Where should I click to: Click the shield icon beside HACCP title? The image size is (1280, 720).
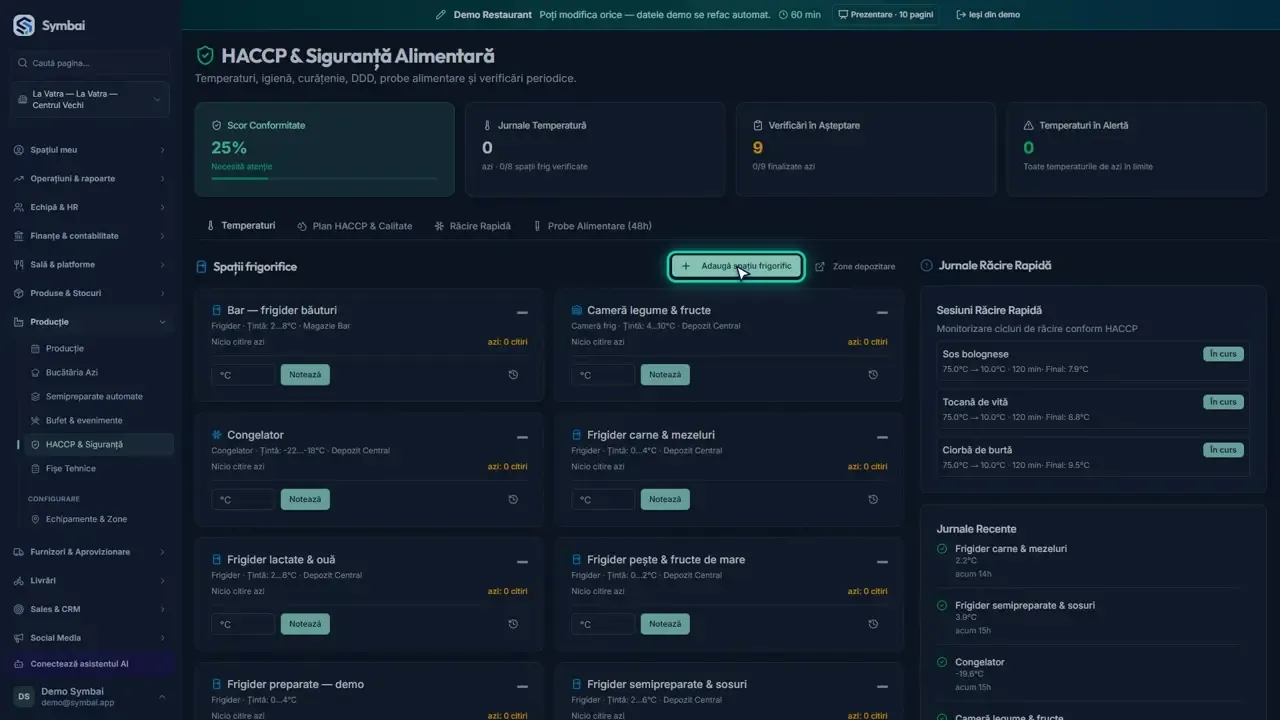[x=205, y=56]
